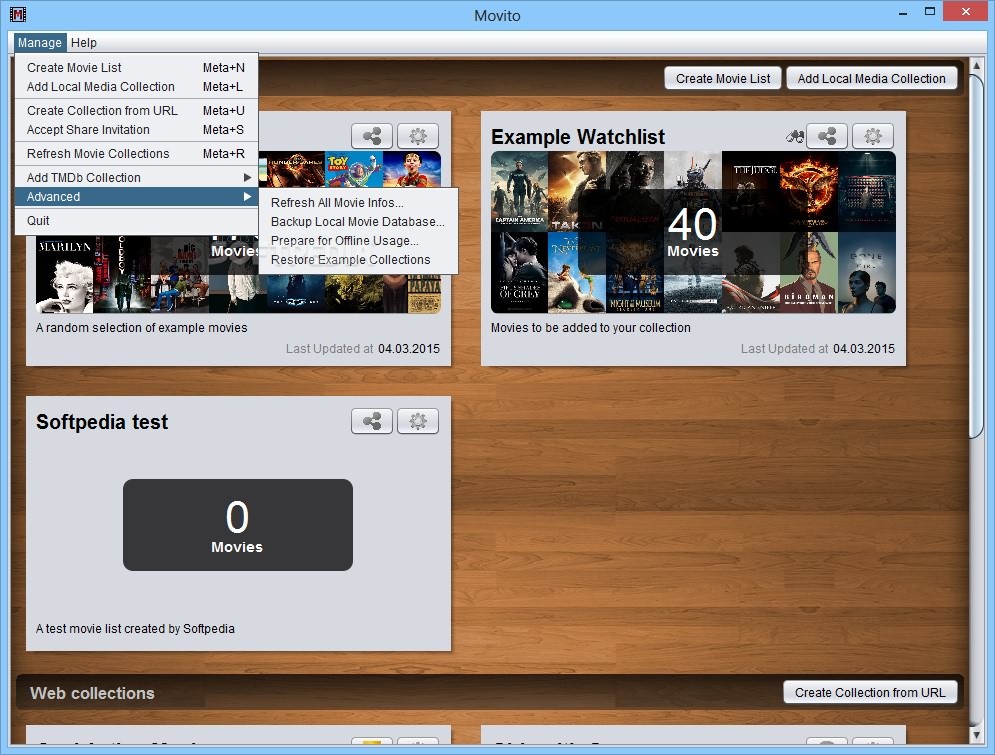Click the Share icon on Example Watchlist

click(826, 136)
